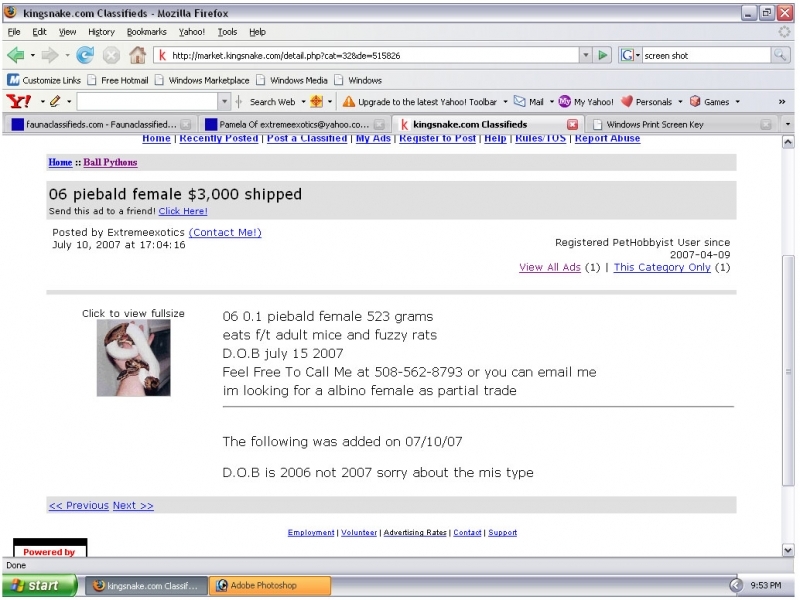Open Yahoo Mail from the toolbar

click(529, 102)
